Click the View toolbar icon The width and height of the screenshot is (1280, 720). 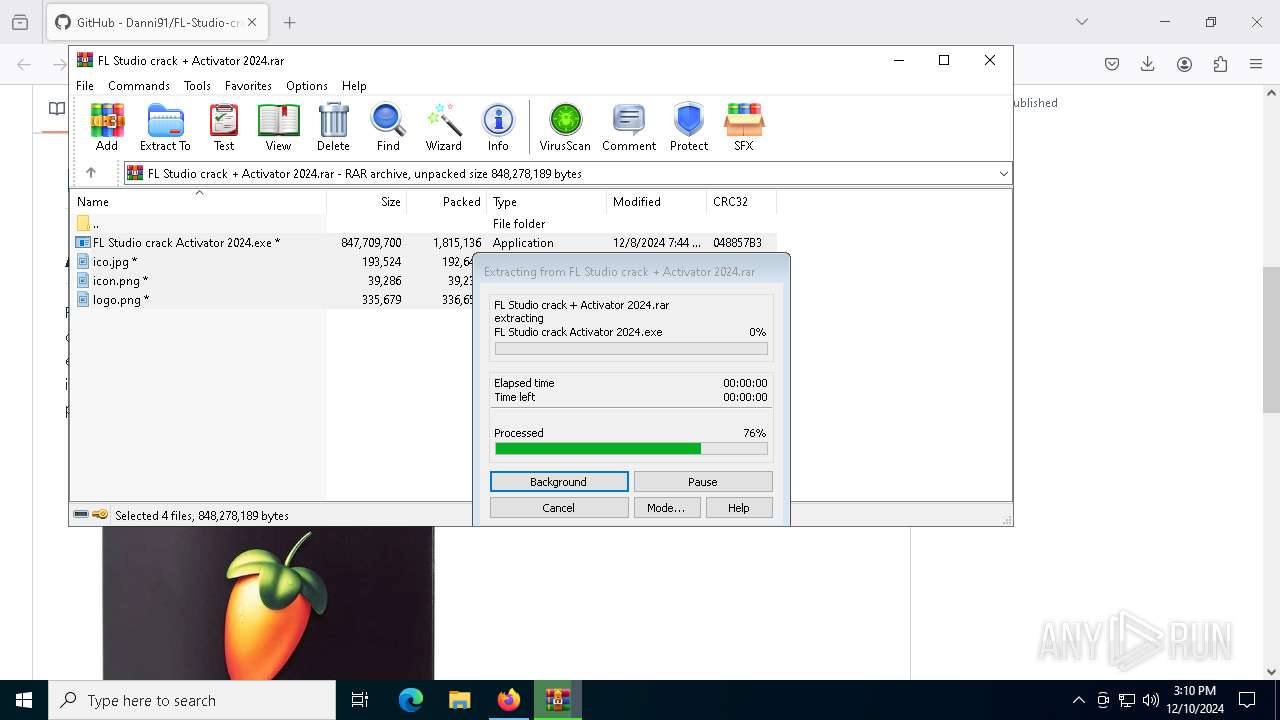[x=278, y=127]
